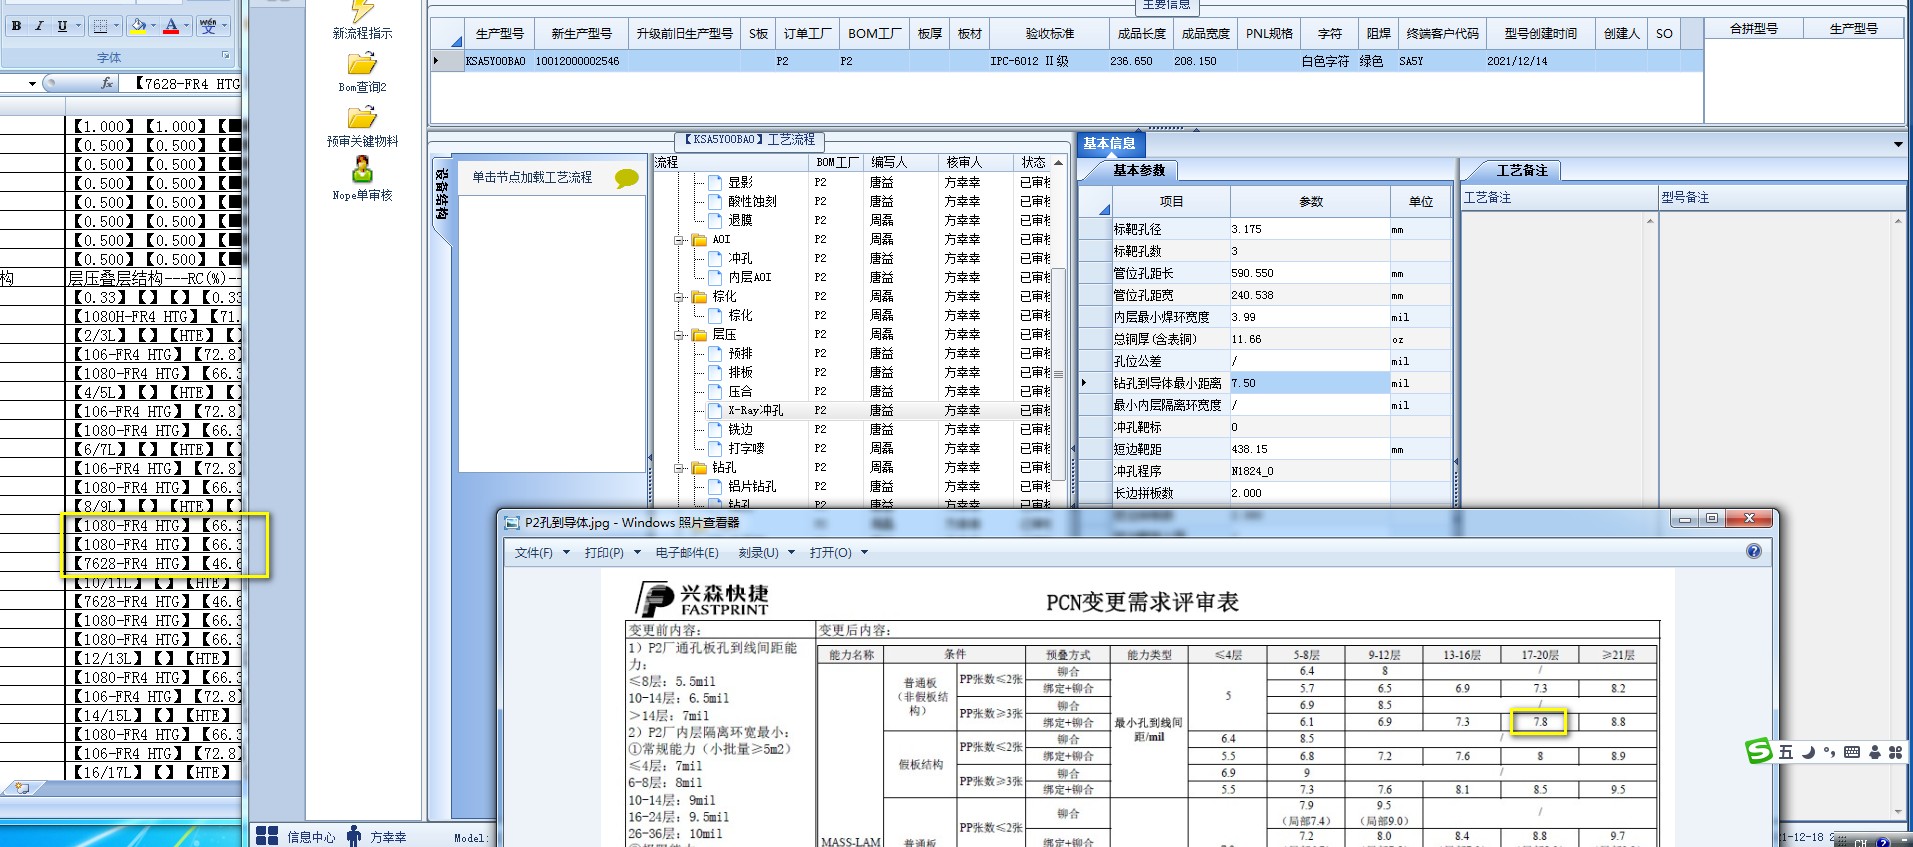Apply the yellow fill color bucket

pyautogui.click(x=139, y=26)
